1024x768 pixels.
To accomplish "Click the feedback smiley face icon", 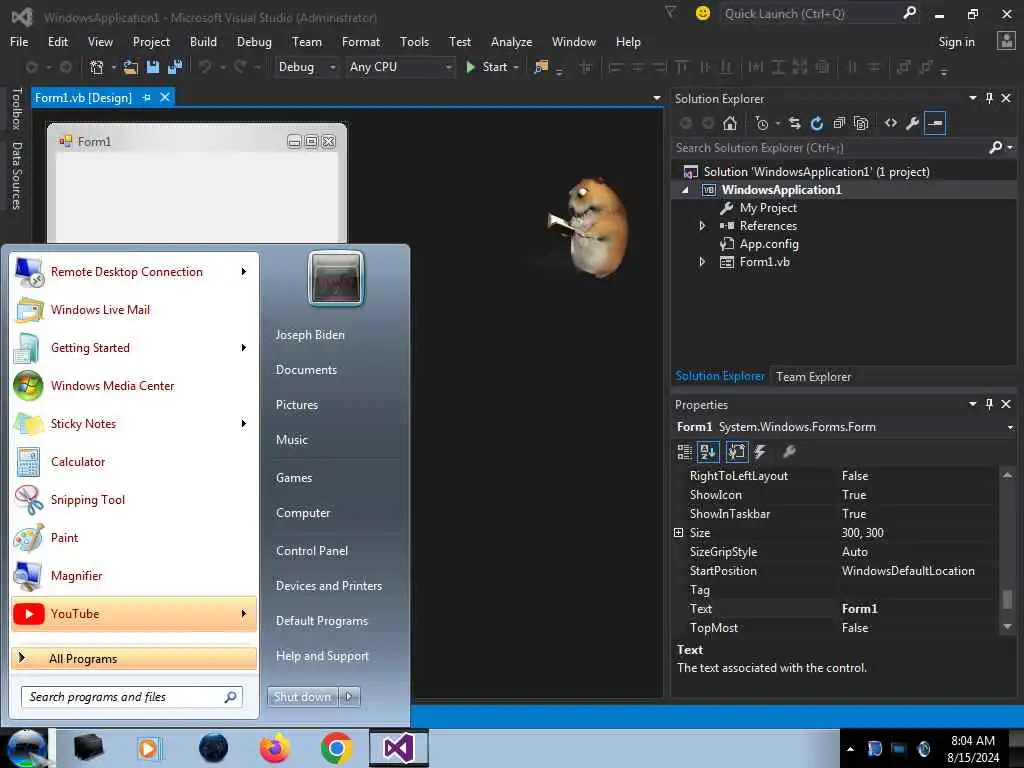I will 703,13.
